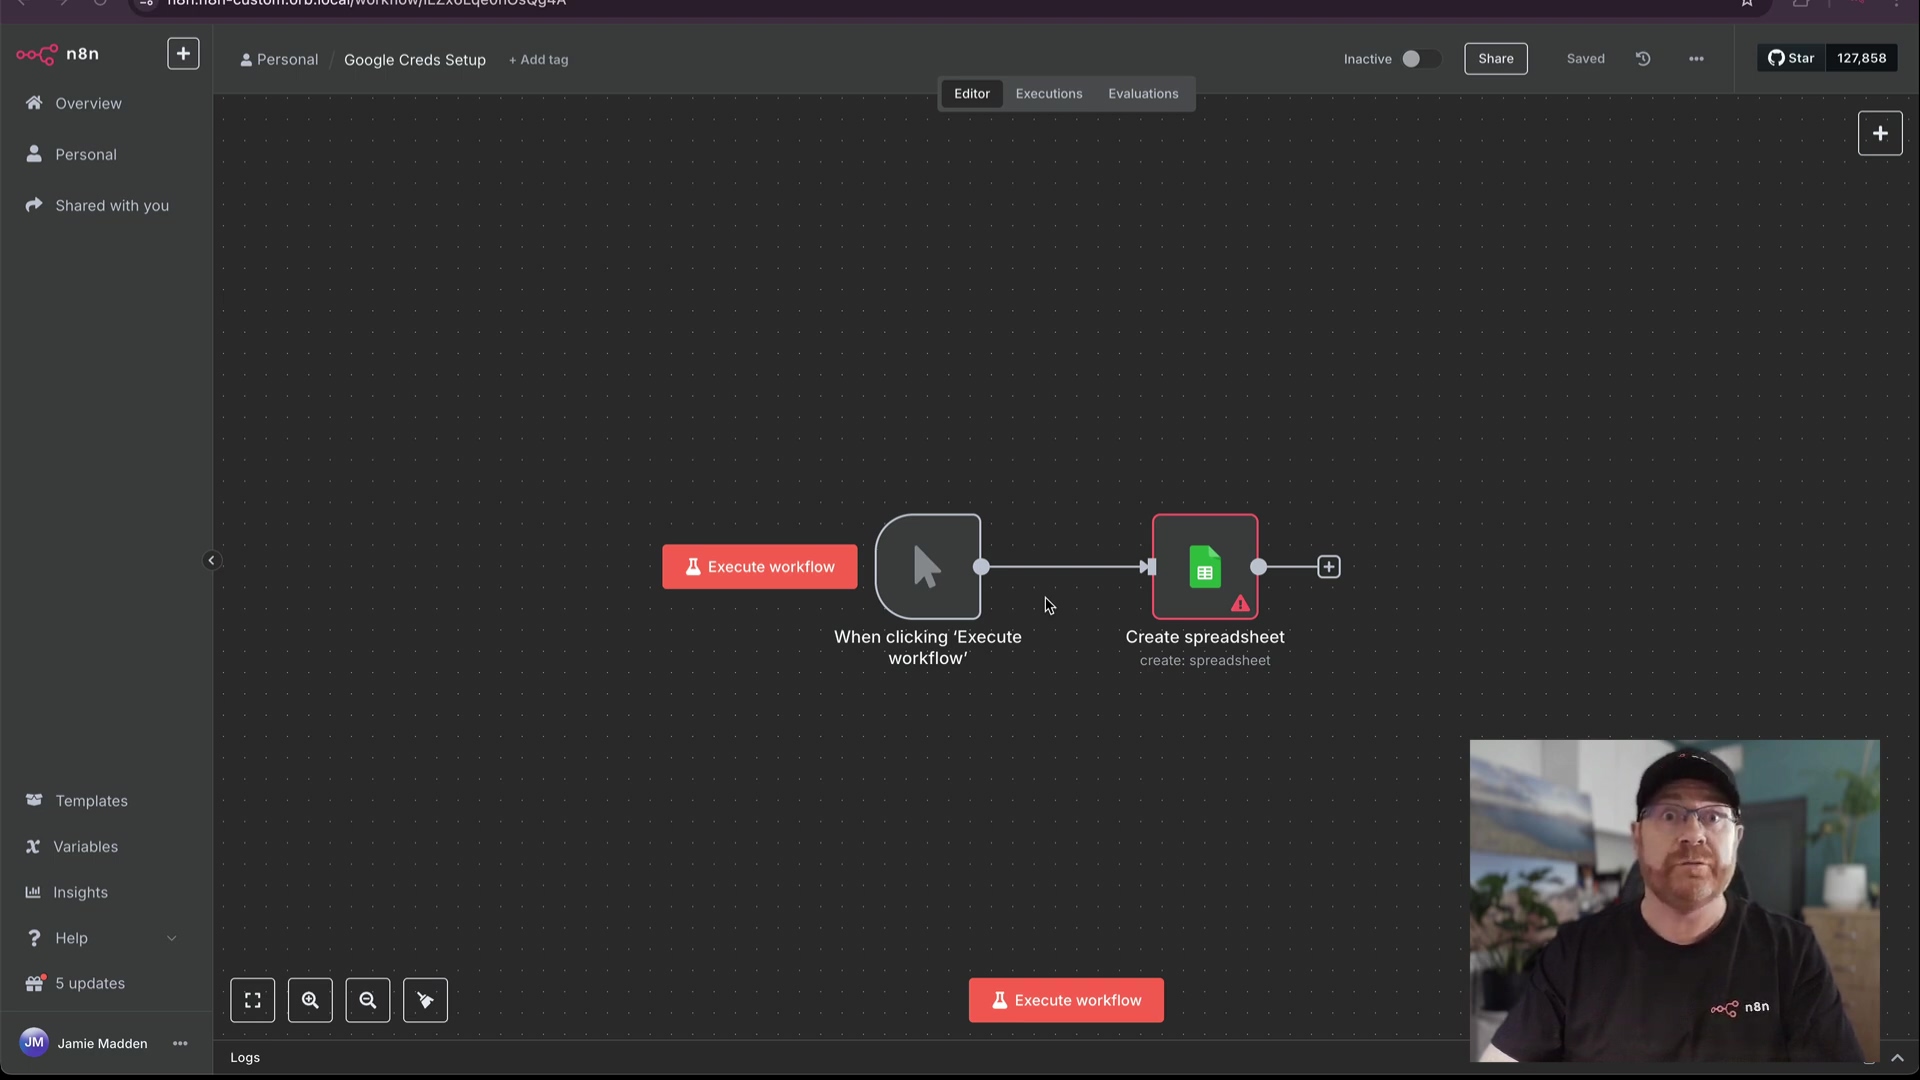Click the Share button
This screenshot has width=1920, height=1080.
click(1495, 59)
